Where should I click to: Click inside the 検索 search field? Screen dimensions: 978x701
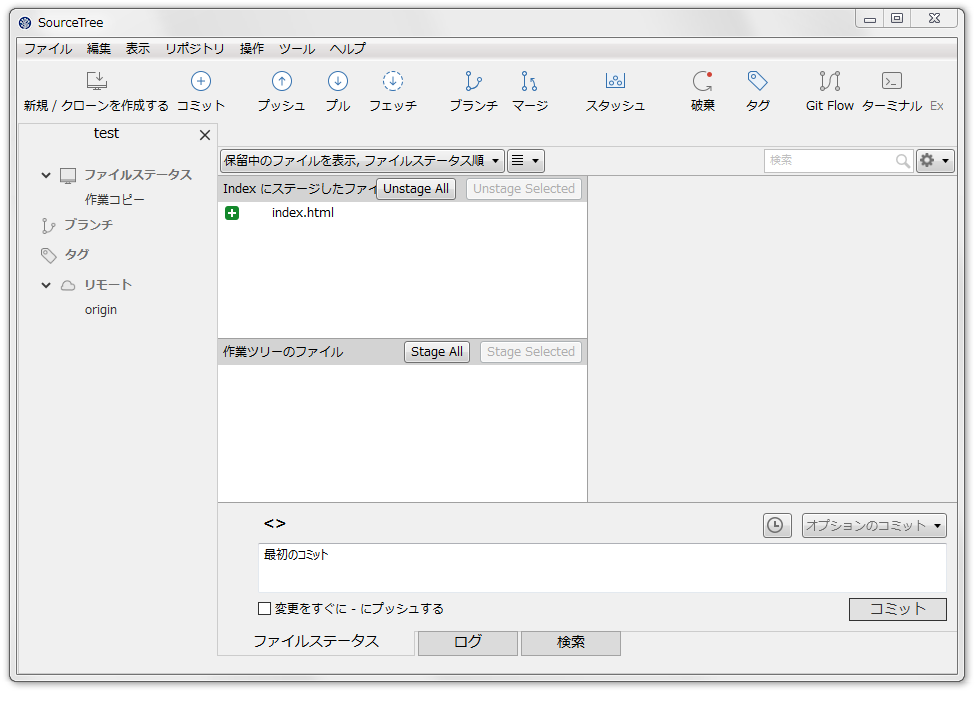coord(838,160)
